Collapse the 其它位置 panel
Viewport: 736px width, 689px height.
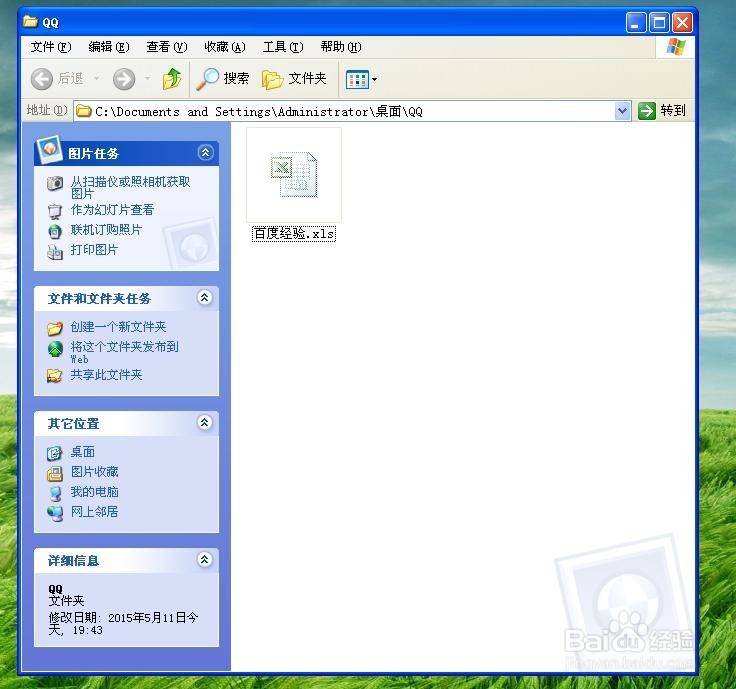(205, 423)
